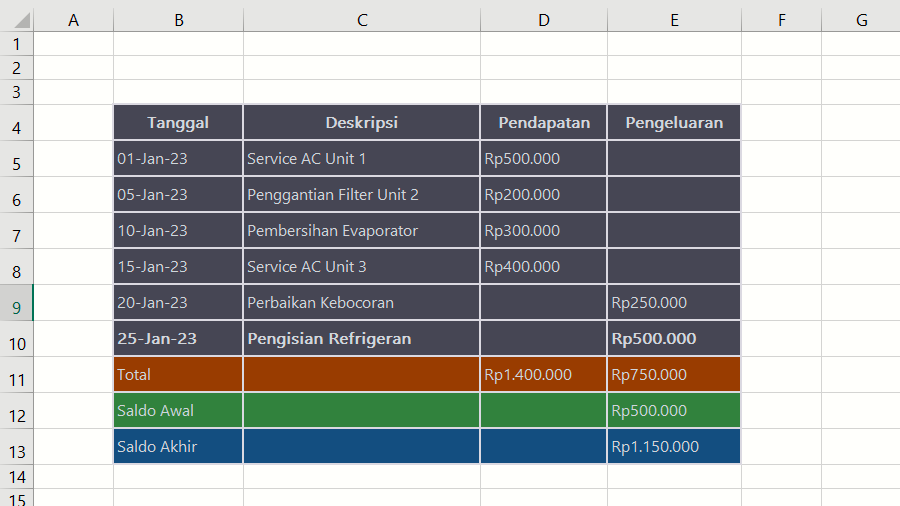Image resolution: width=900 pixels, height=506 pixels.
Task: Select row 14 header
Action: tap(17, 477)
